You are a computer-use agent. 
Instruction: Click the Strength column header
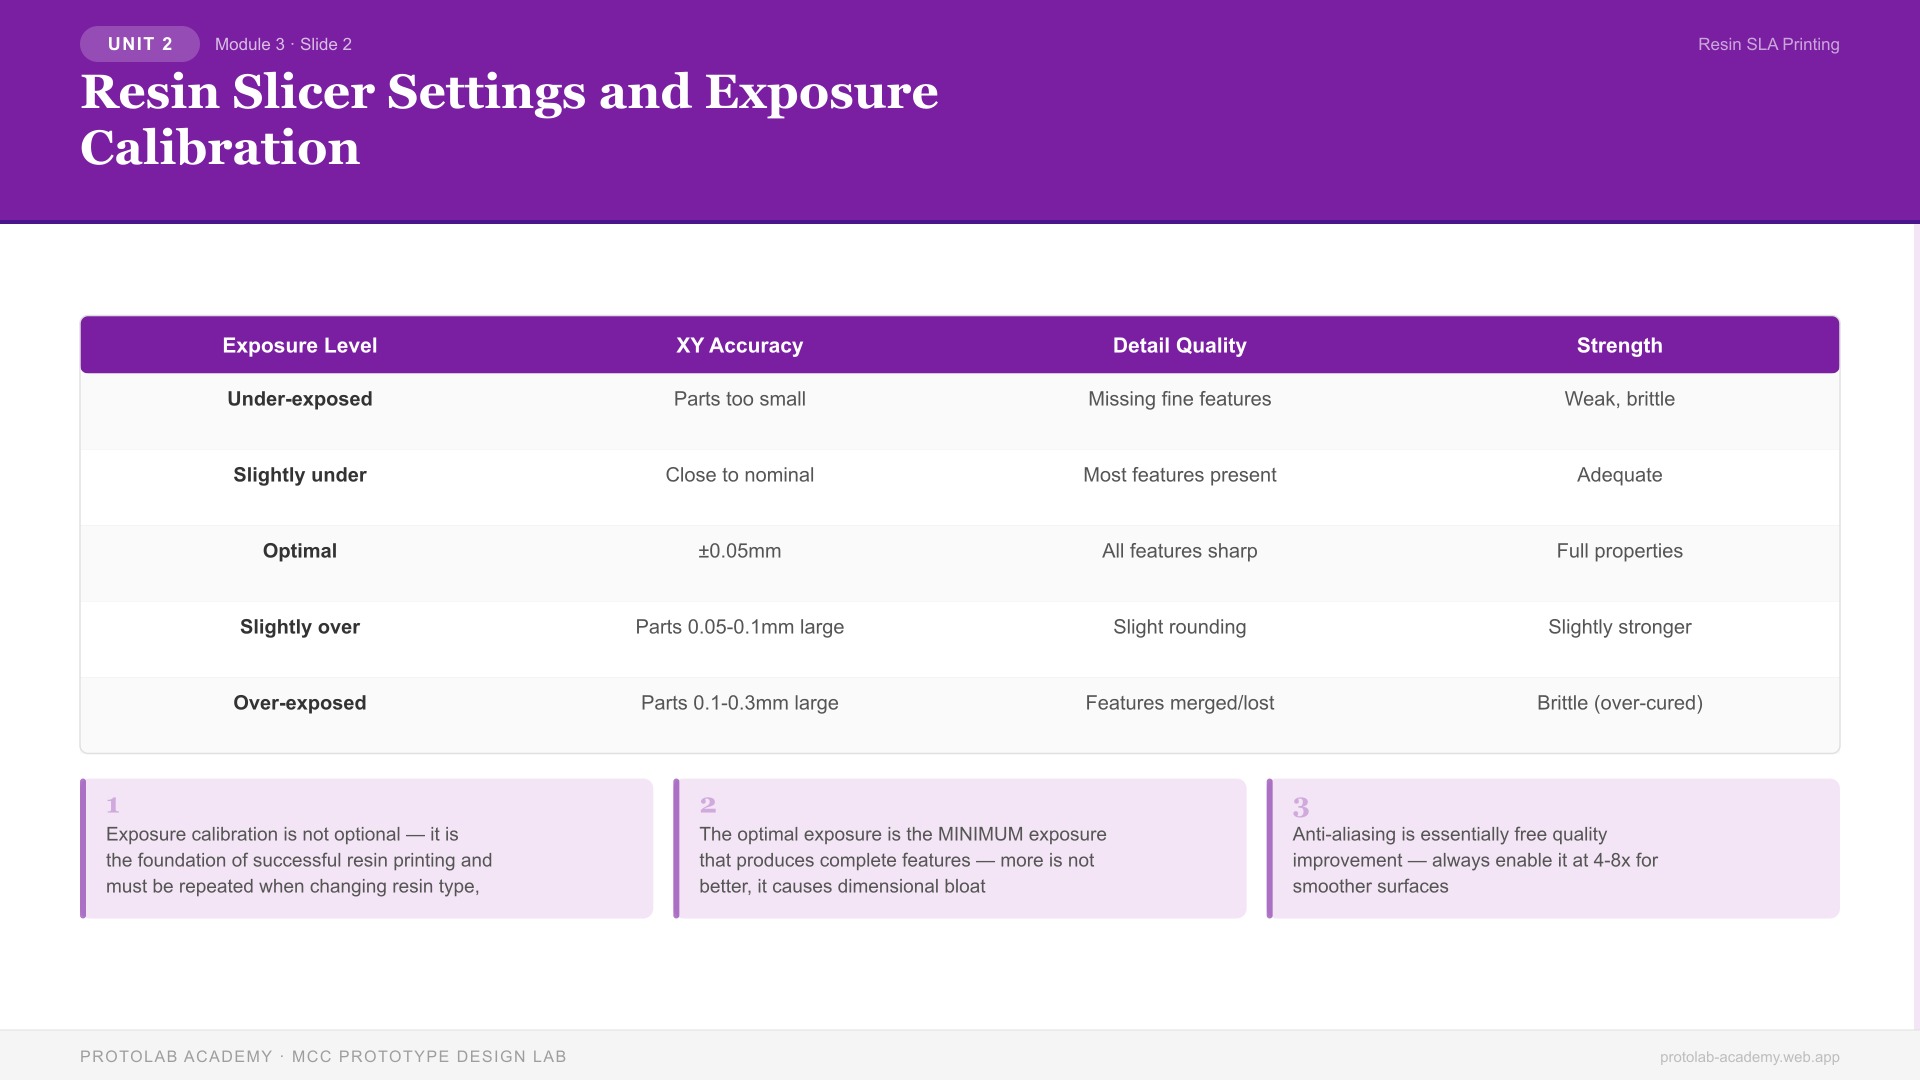click(x=1619, y=345)
